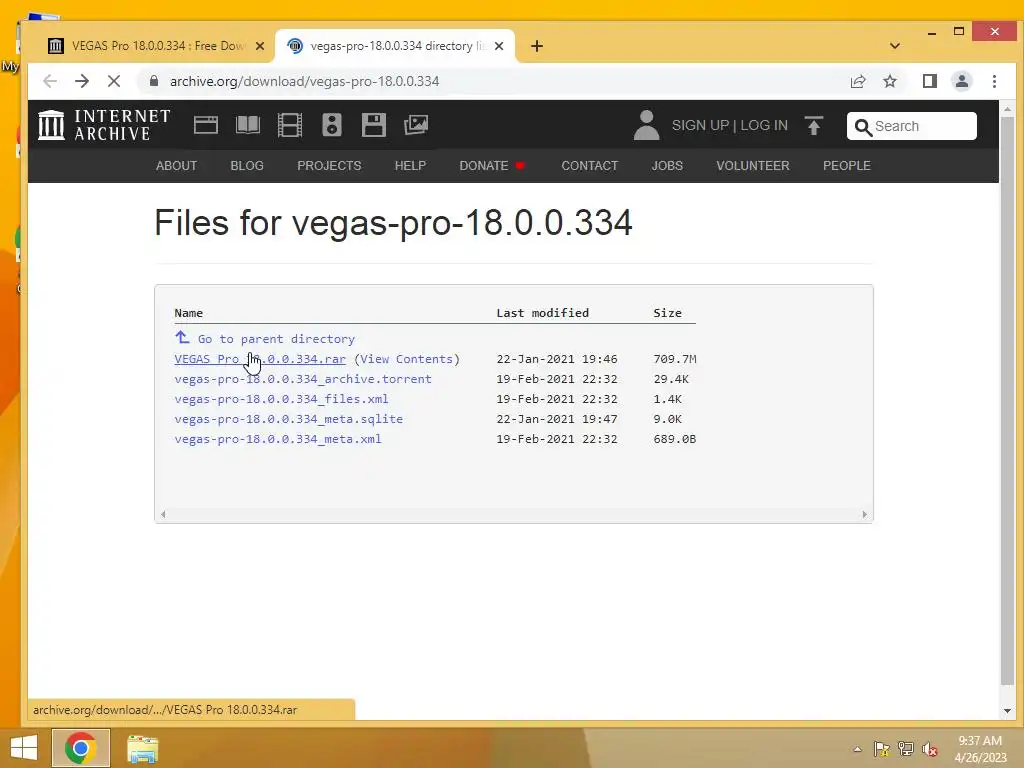
Task: Open the Web (Wayback) icon in Archive header
Action: (x=206, y=125)
